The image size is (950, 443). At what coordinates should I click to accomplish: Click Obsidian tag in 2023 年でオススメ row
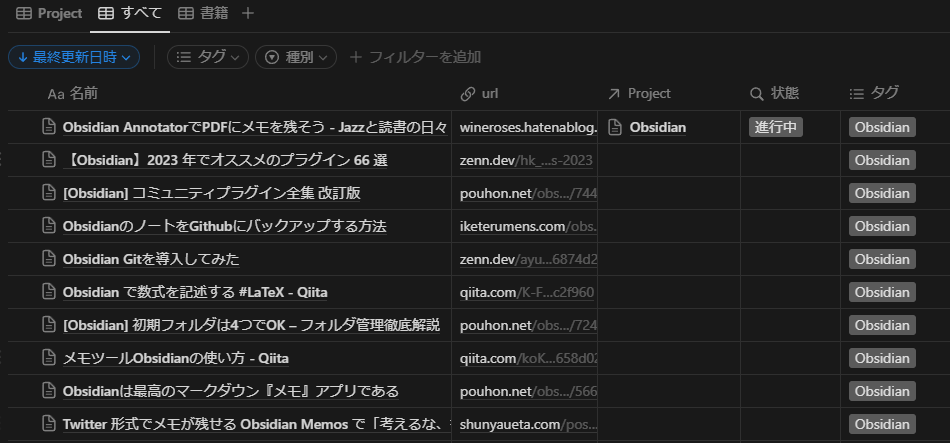[882, 160]
